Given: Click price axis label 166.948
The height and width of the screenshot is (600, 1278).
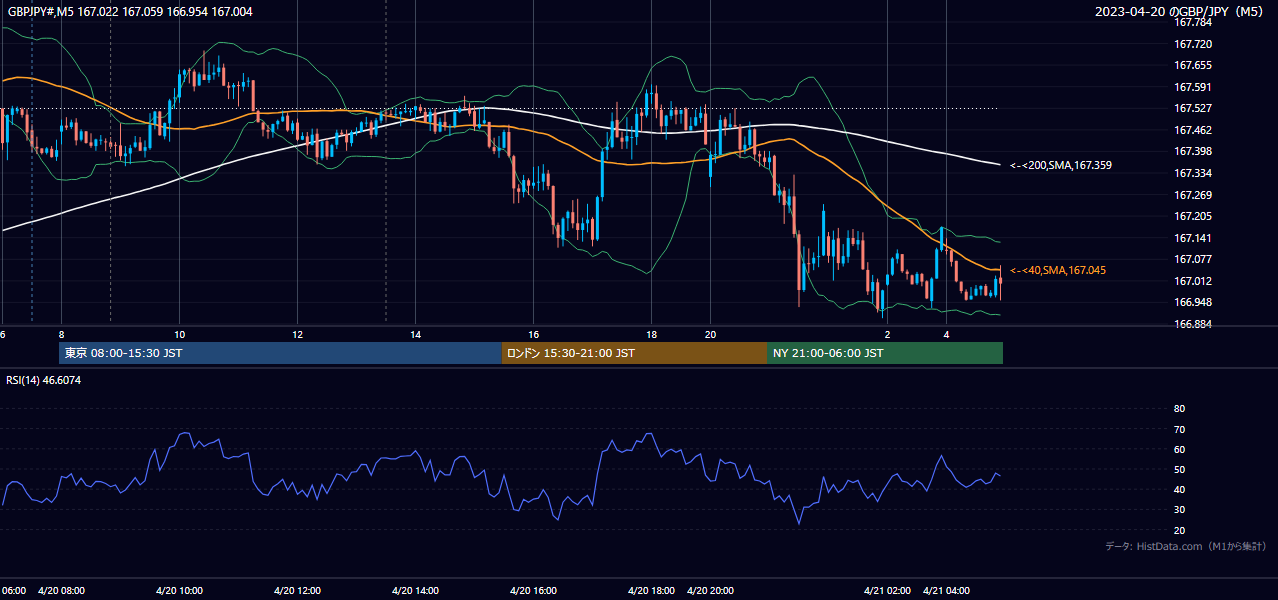Looking at the screenshot, I should pyautogui.click(x=1192, y=302).
